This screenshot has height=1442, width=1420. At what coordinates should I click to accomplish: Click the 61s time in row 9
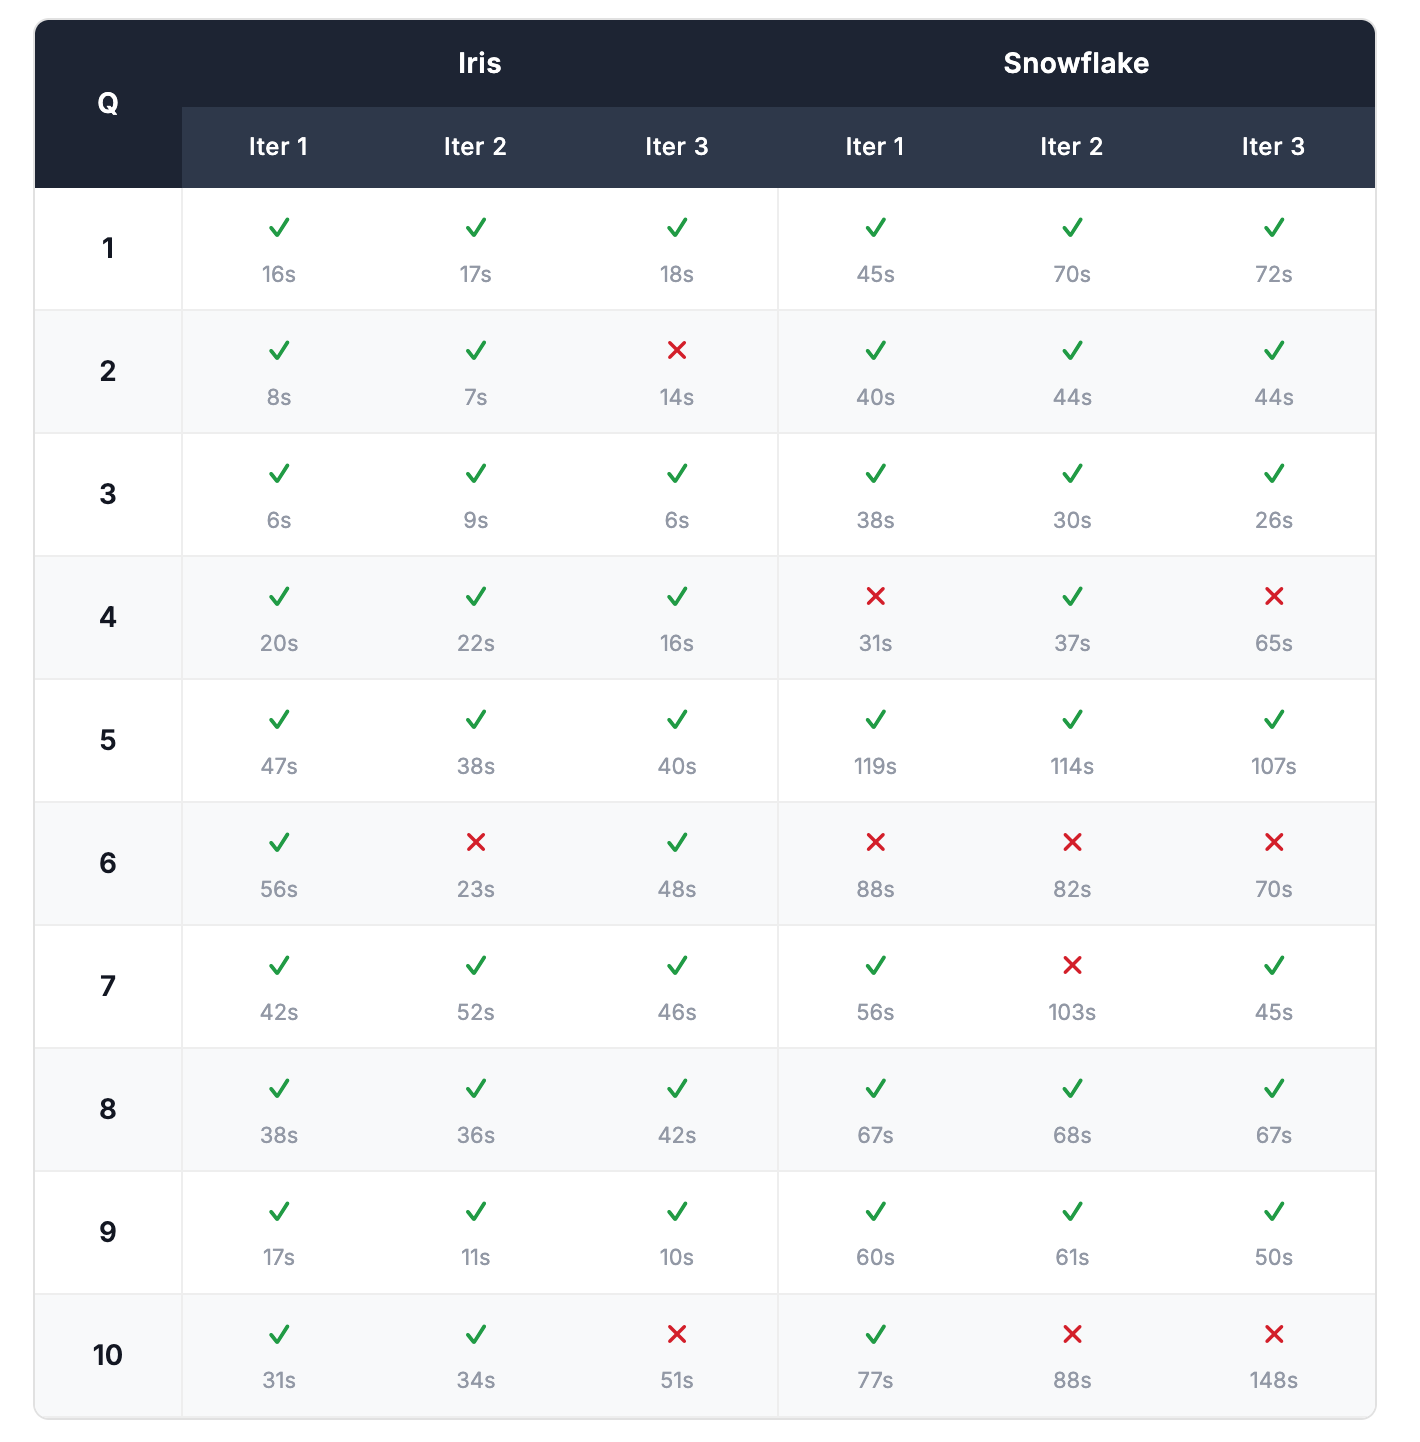[x=1072, y=1257]
